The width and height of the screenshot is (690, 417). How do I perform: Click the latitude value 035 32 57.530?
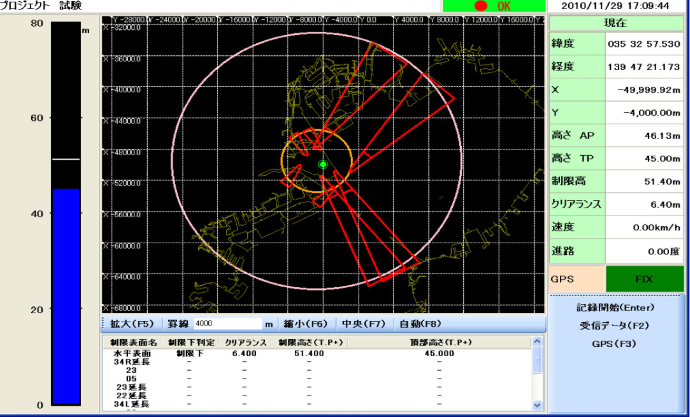(645, 44)
